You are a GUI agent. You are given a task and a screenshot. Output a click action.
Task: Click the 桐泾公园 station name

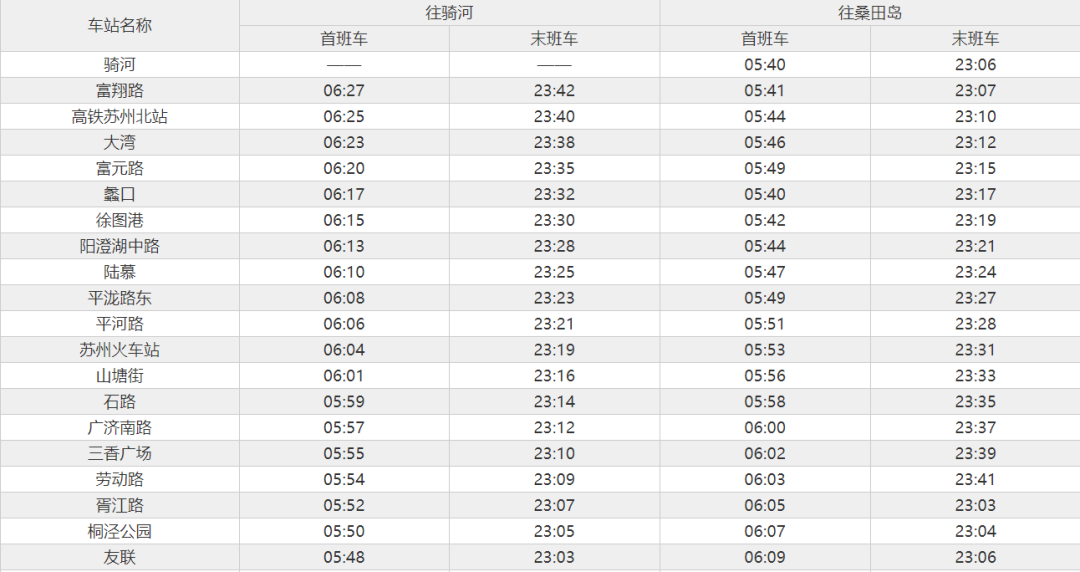119,531
